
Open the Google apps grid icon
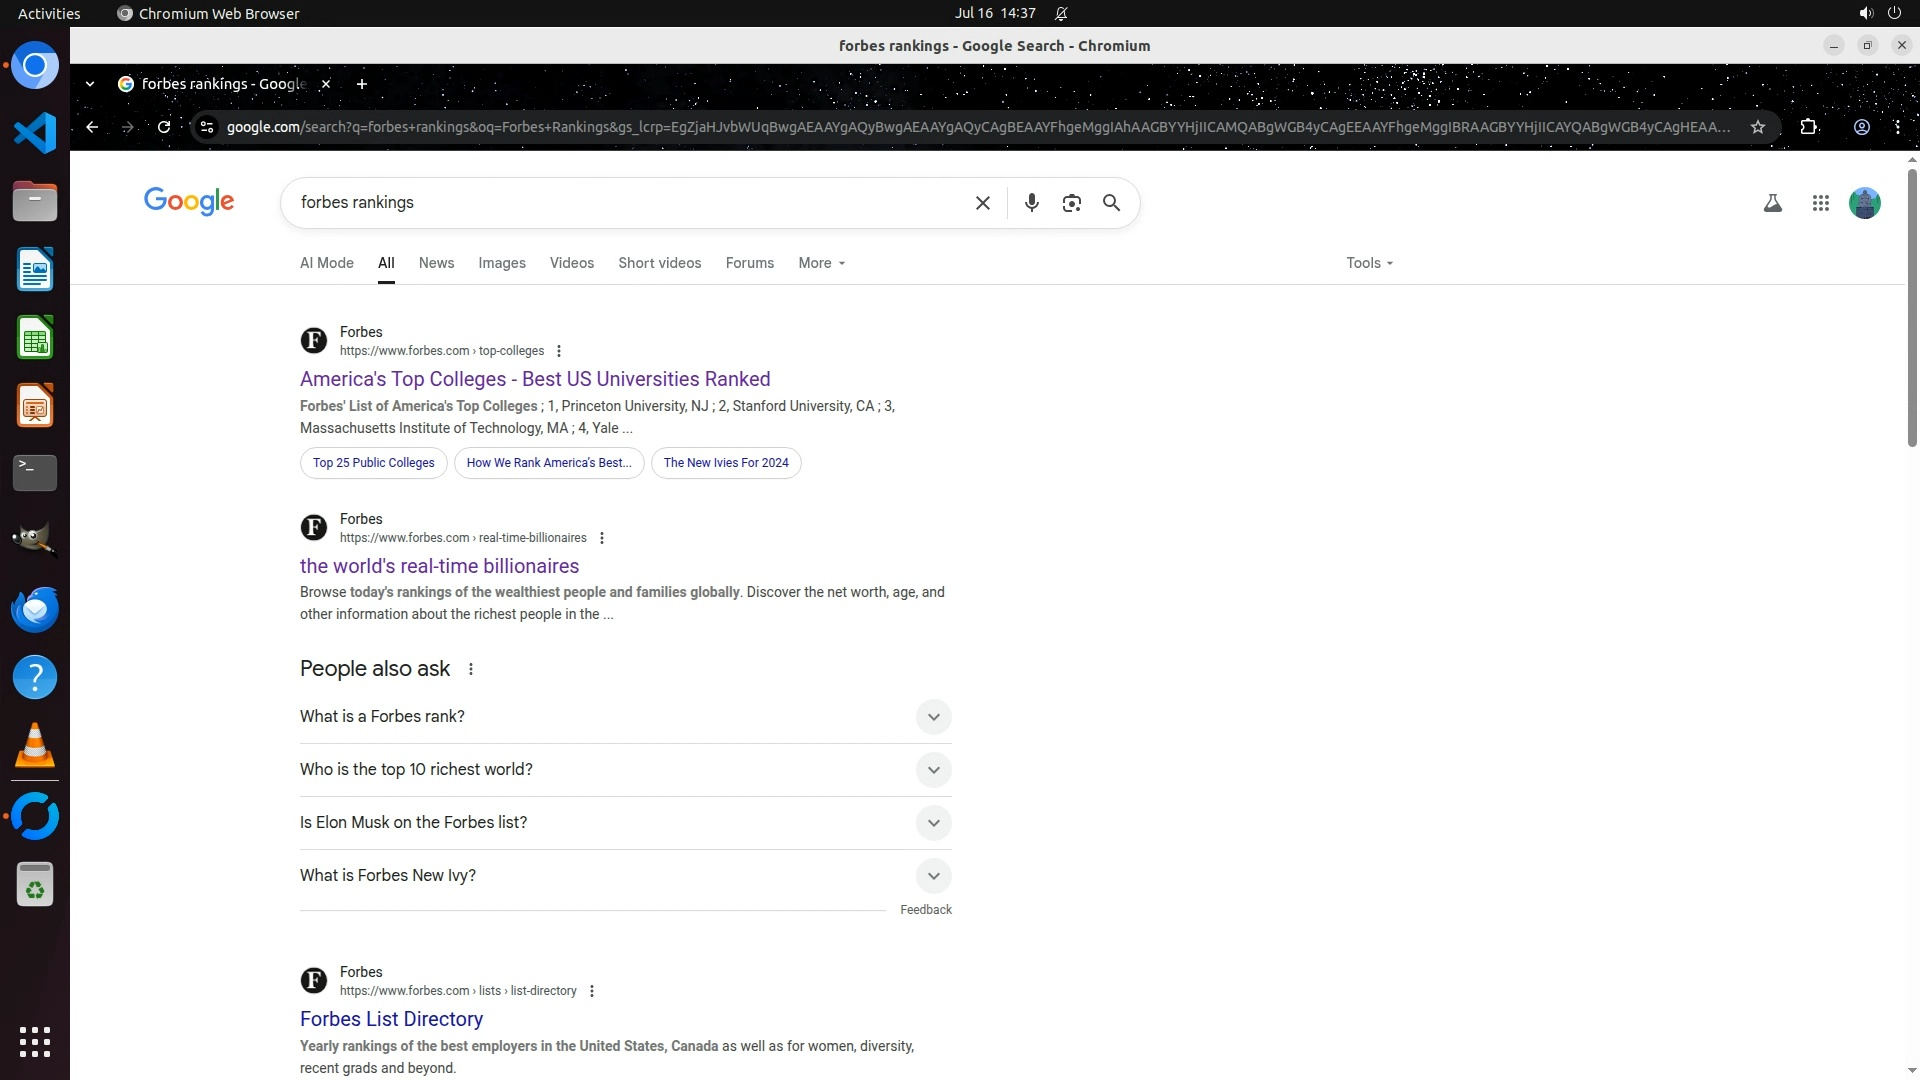point(1820,204)
